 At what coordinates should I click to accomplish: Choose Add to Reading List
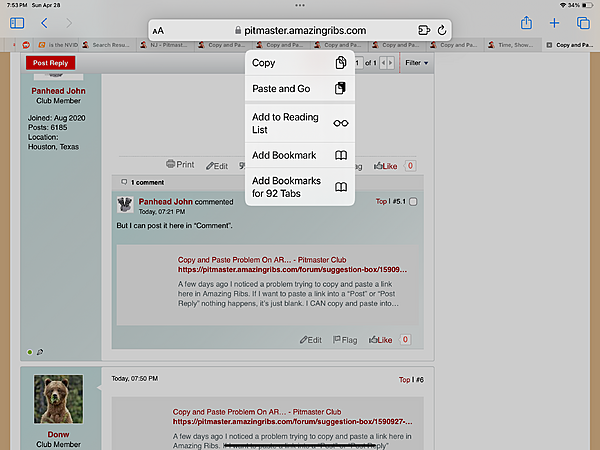click(x=300, y=123)
